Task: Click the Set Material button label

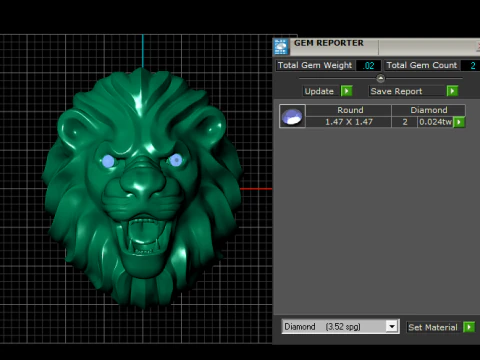Action: pyautogui.click(x=433, y=327)
